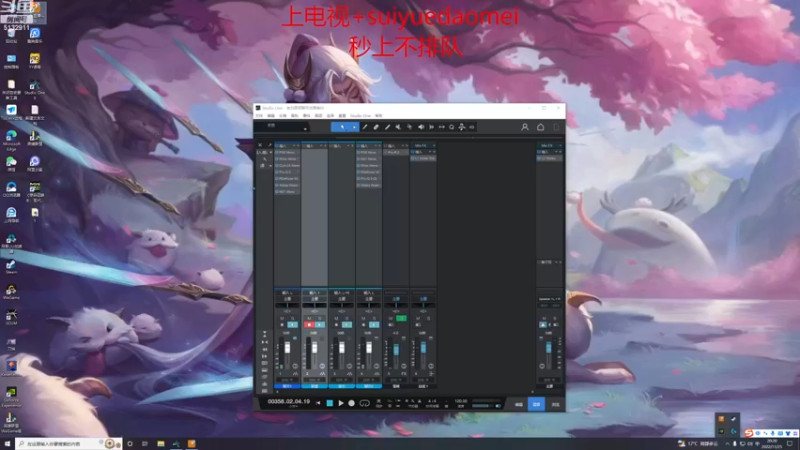Select the Listen speaker tool
This screenshot has height=450, width=800.
421,127
